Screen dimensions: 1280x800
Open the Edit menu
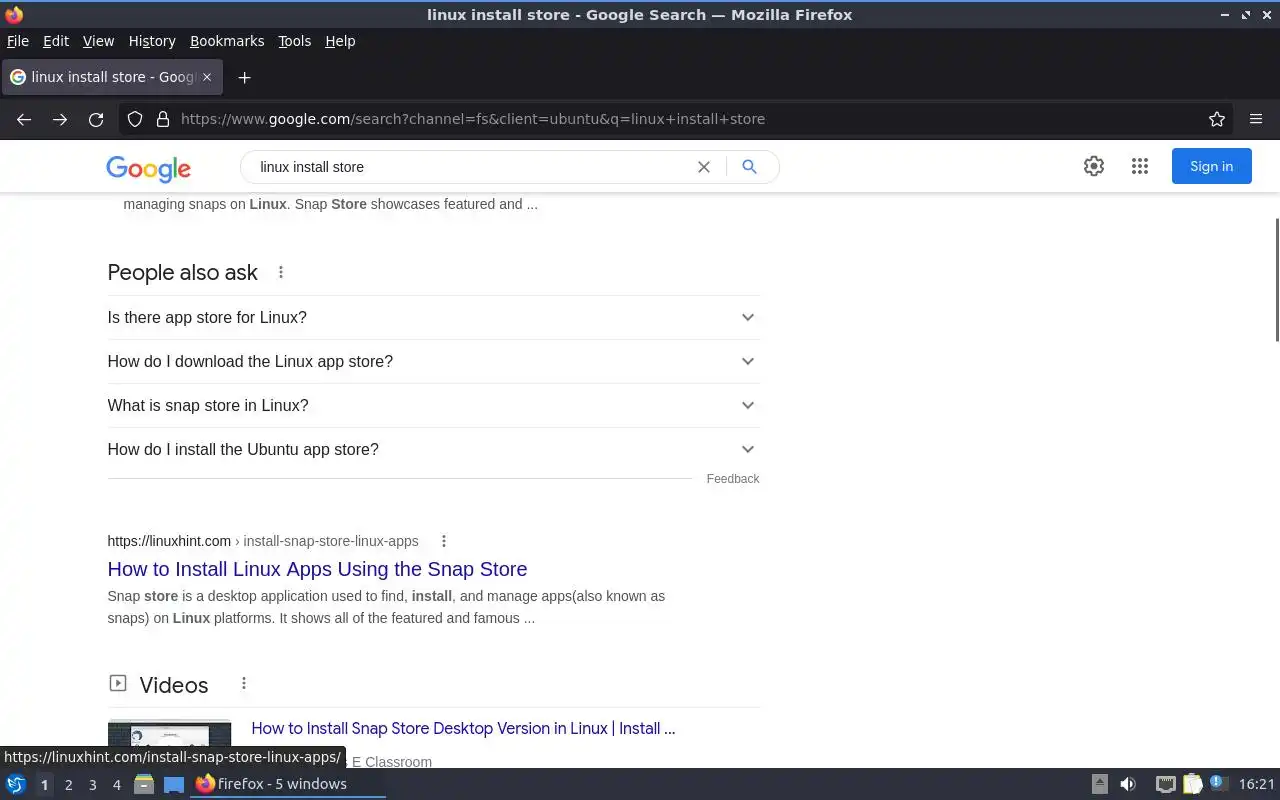click(56, 41)
